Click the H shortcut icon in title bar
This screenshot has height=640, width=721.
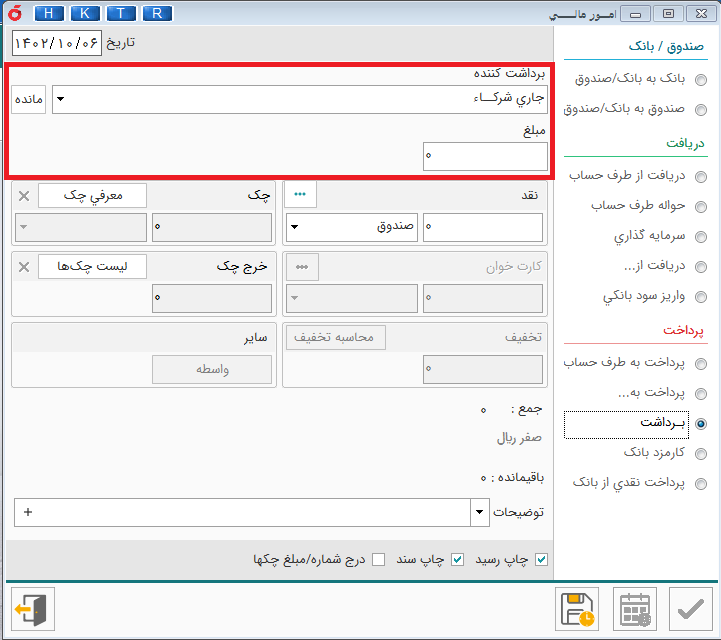coord(49,13)
